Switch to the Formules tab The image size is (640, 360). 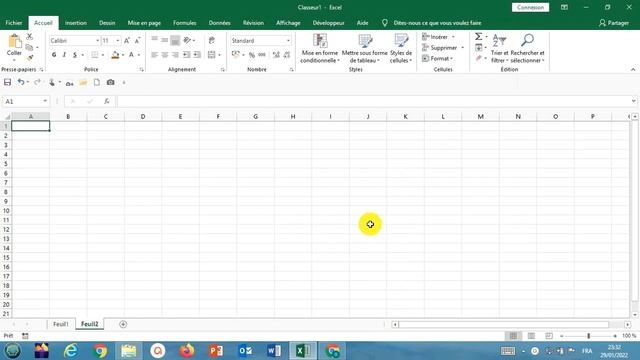[184, 23]
